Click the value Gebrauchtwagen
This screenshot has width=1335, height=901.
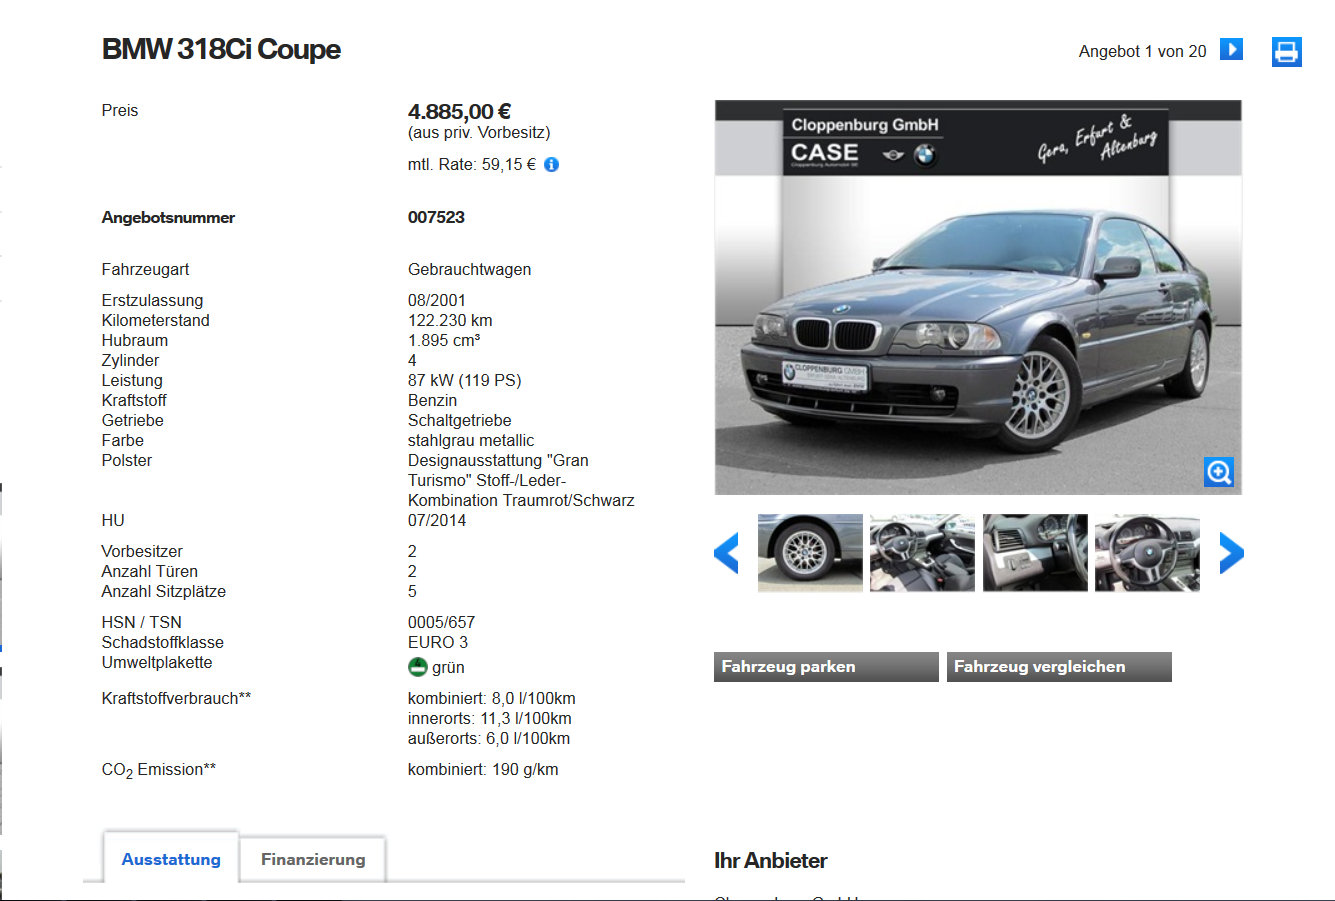pyautogui.click(x=469, y=269)
